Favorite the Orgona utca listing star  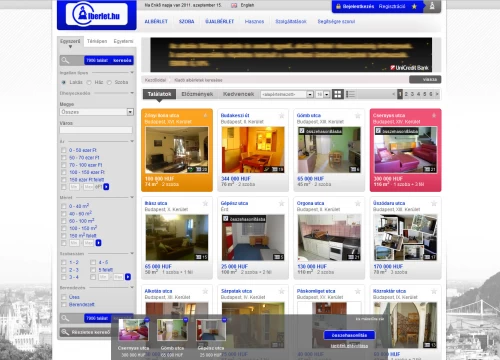(x=358, y=203)
